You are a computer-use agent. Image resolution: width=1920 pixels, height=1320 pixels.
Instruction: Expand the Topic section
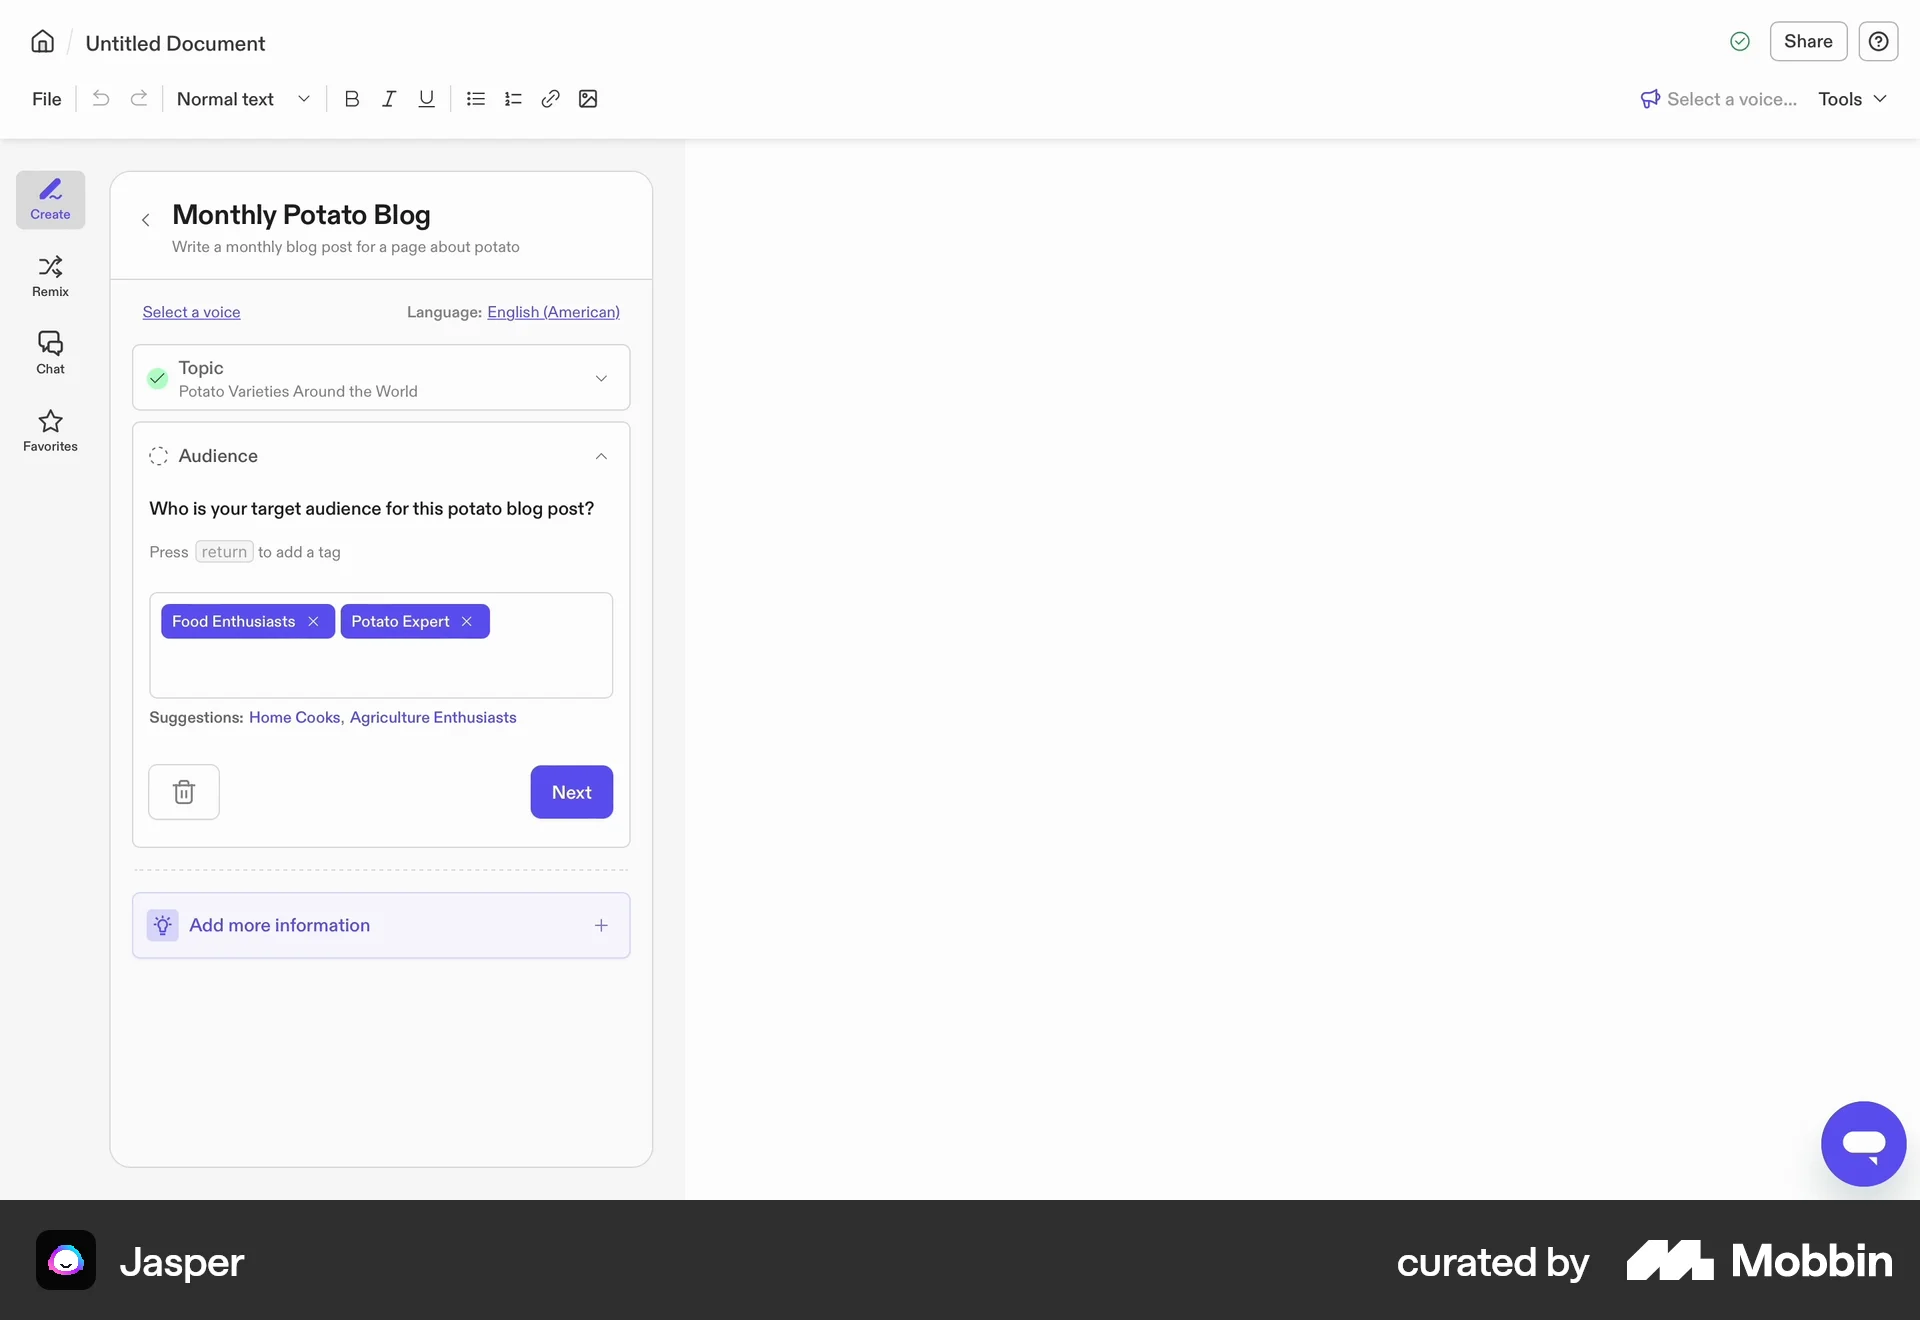(601, 378)
